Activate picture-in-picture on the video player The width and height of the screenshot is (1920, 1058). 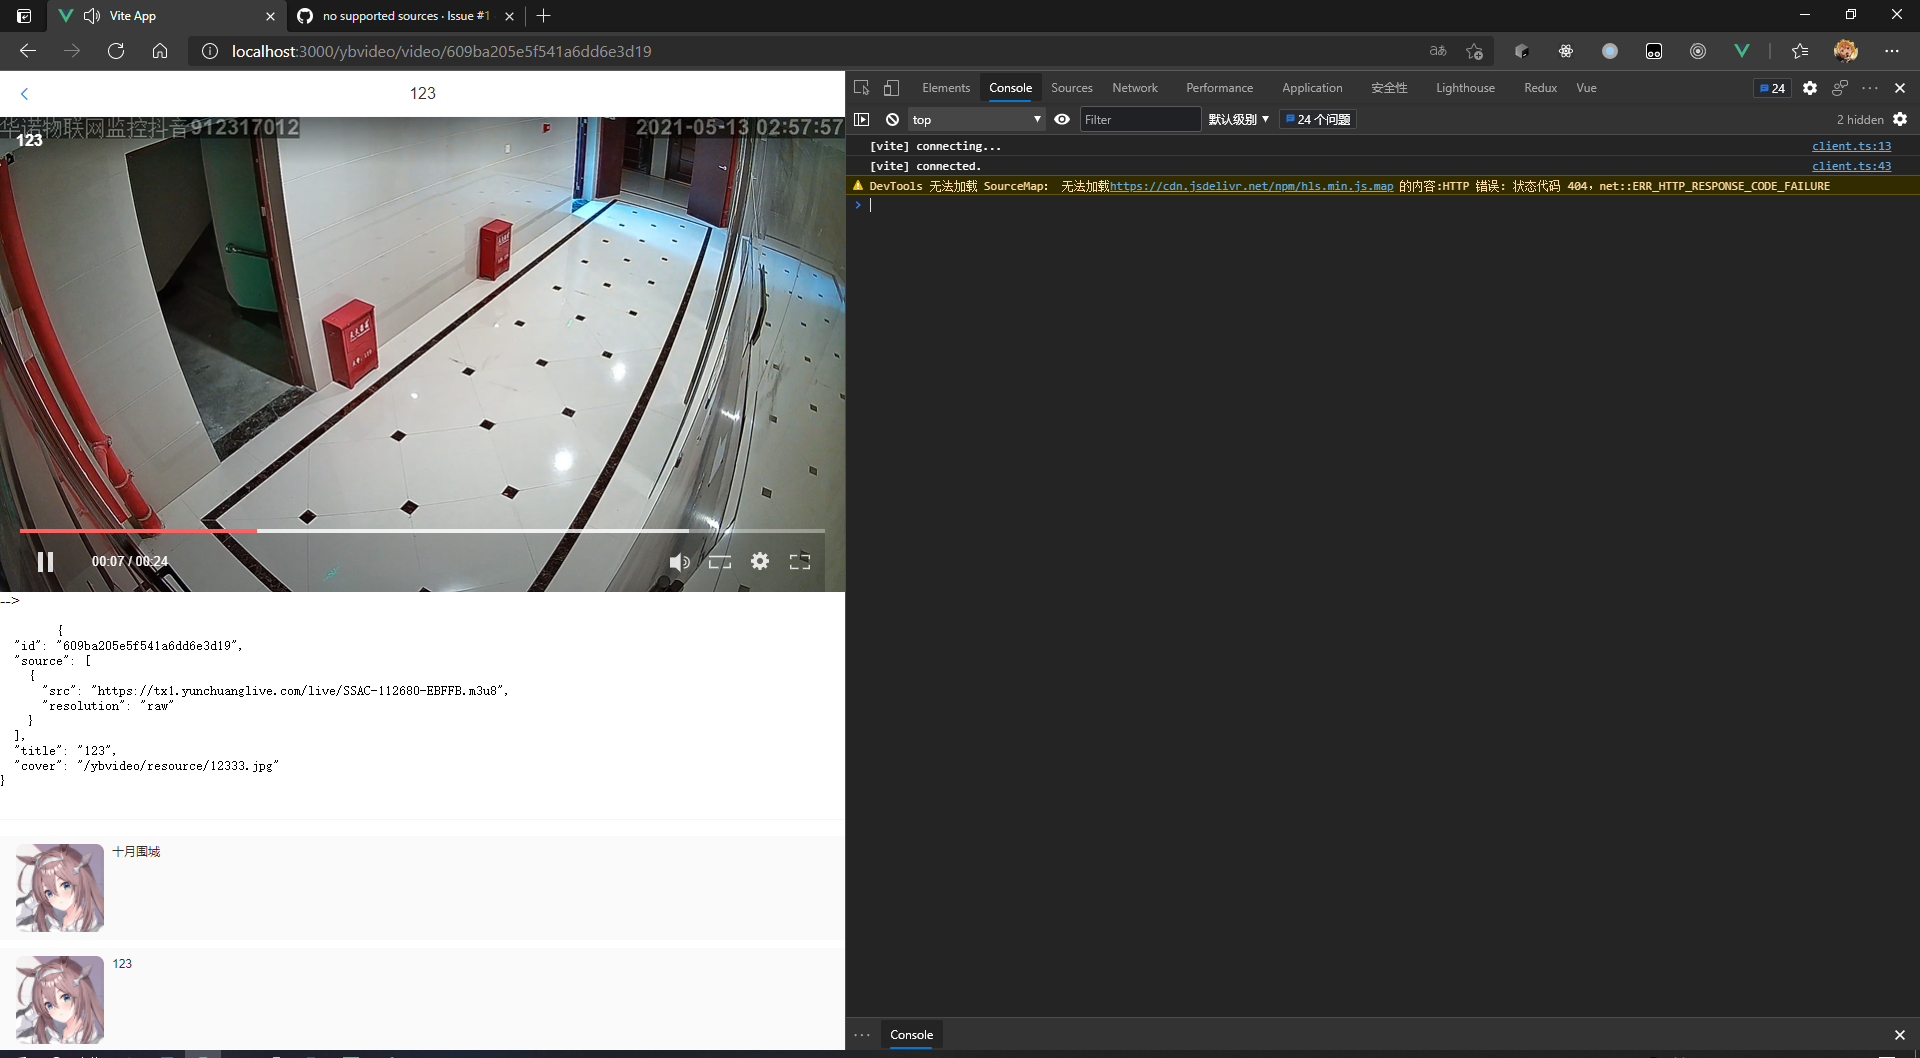pos(719,561)
